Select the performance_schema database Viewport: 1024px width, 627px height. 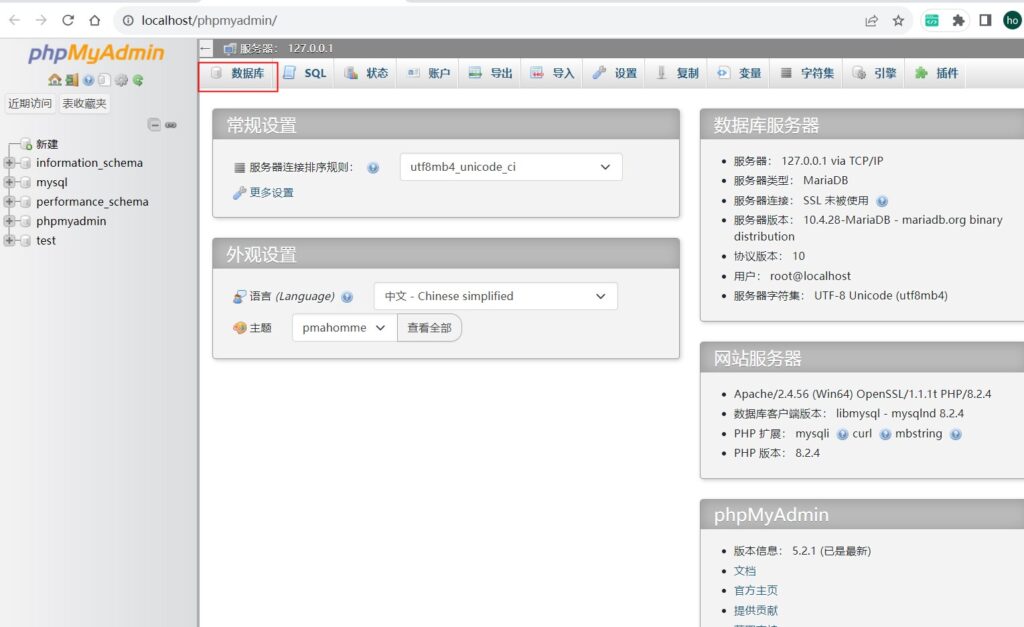[x=92, y=202]
